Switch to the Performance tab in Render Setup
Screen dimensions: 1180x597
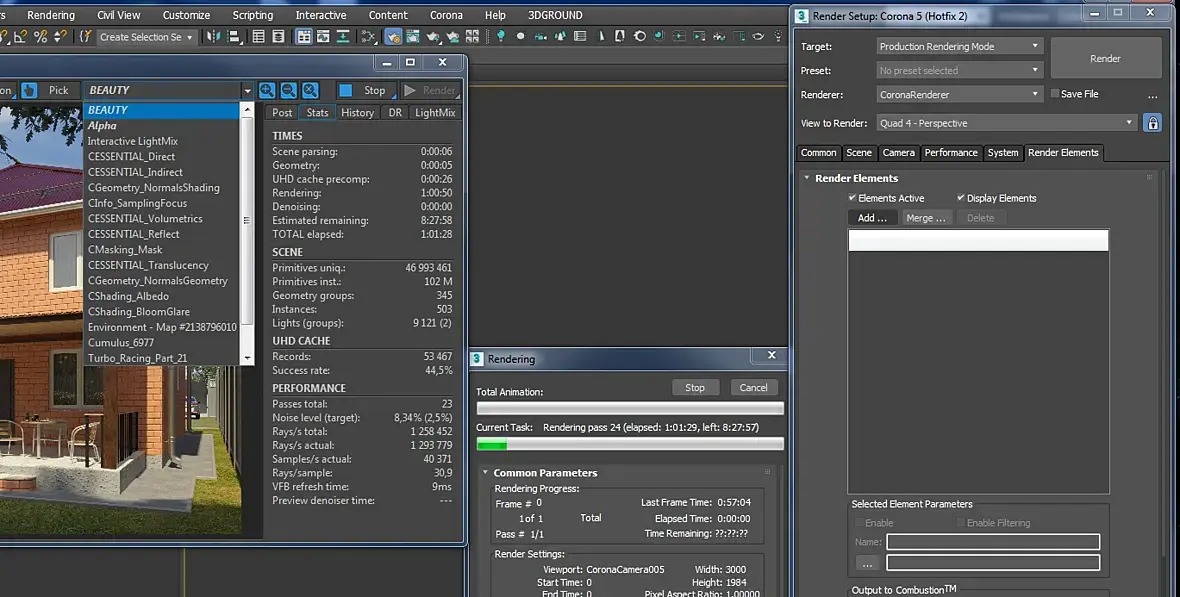950,153
